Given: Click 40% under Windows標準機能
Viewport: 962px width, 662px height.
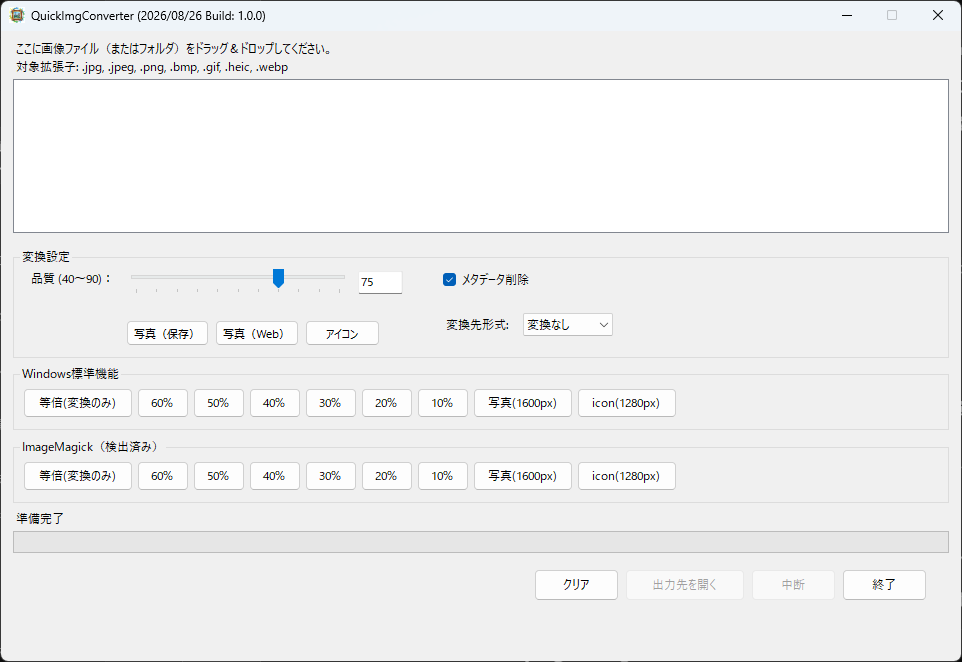Looking at the screenshot, I should (274, 403).
